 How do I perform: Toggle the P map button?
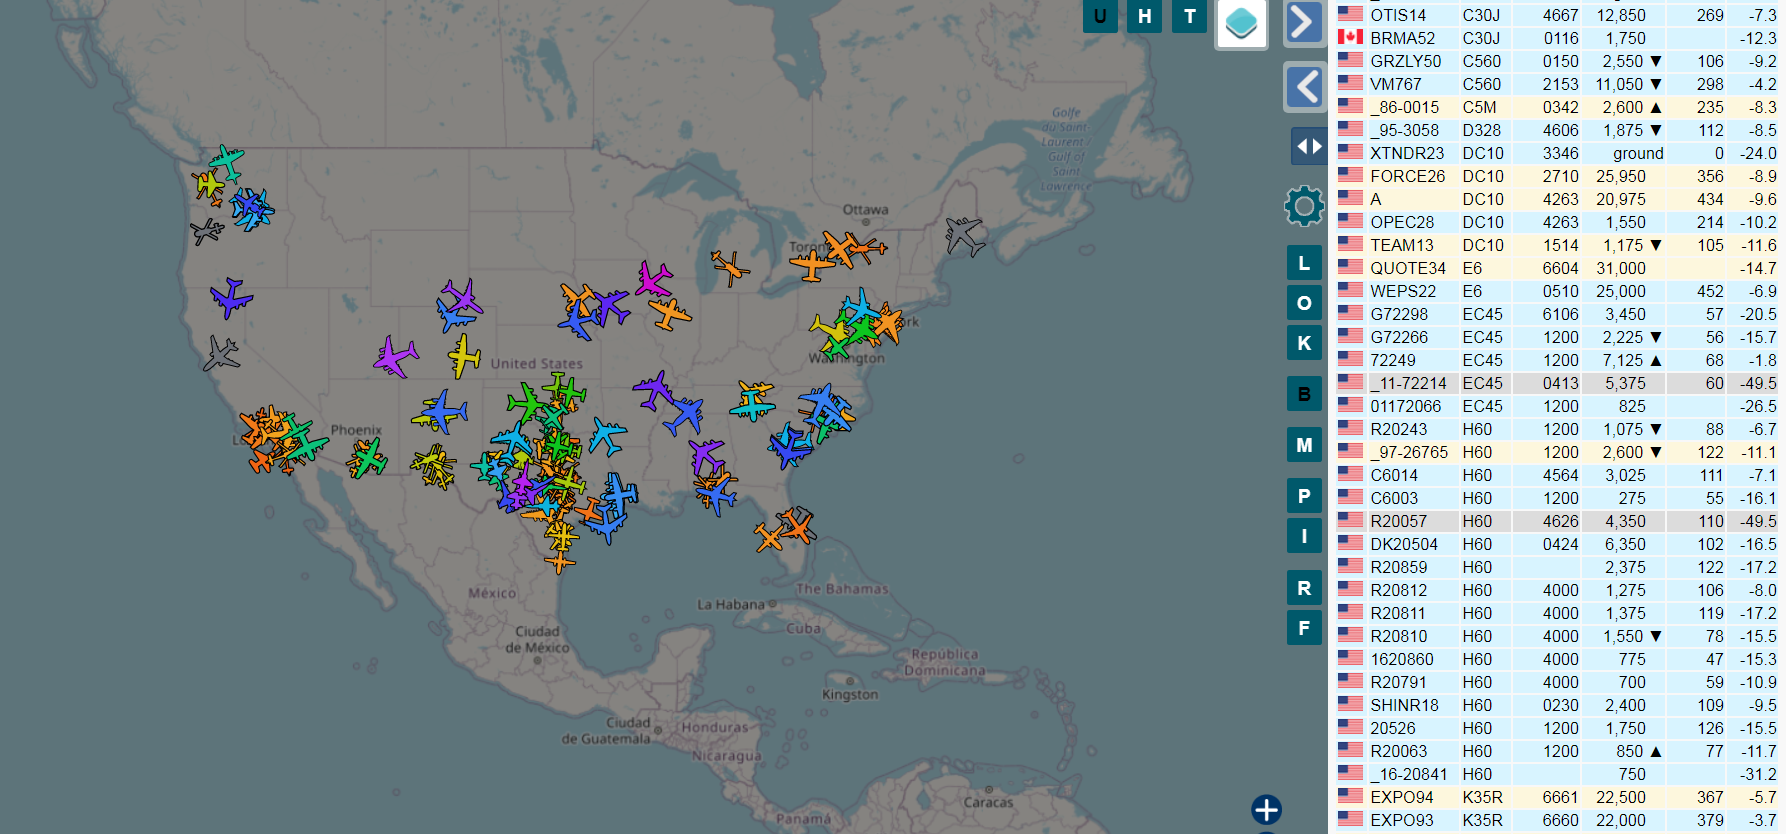pos(1304,496)
